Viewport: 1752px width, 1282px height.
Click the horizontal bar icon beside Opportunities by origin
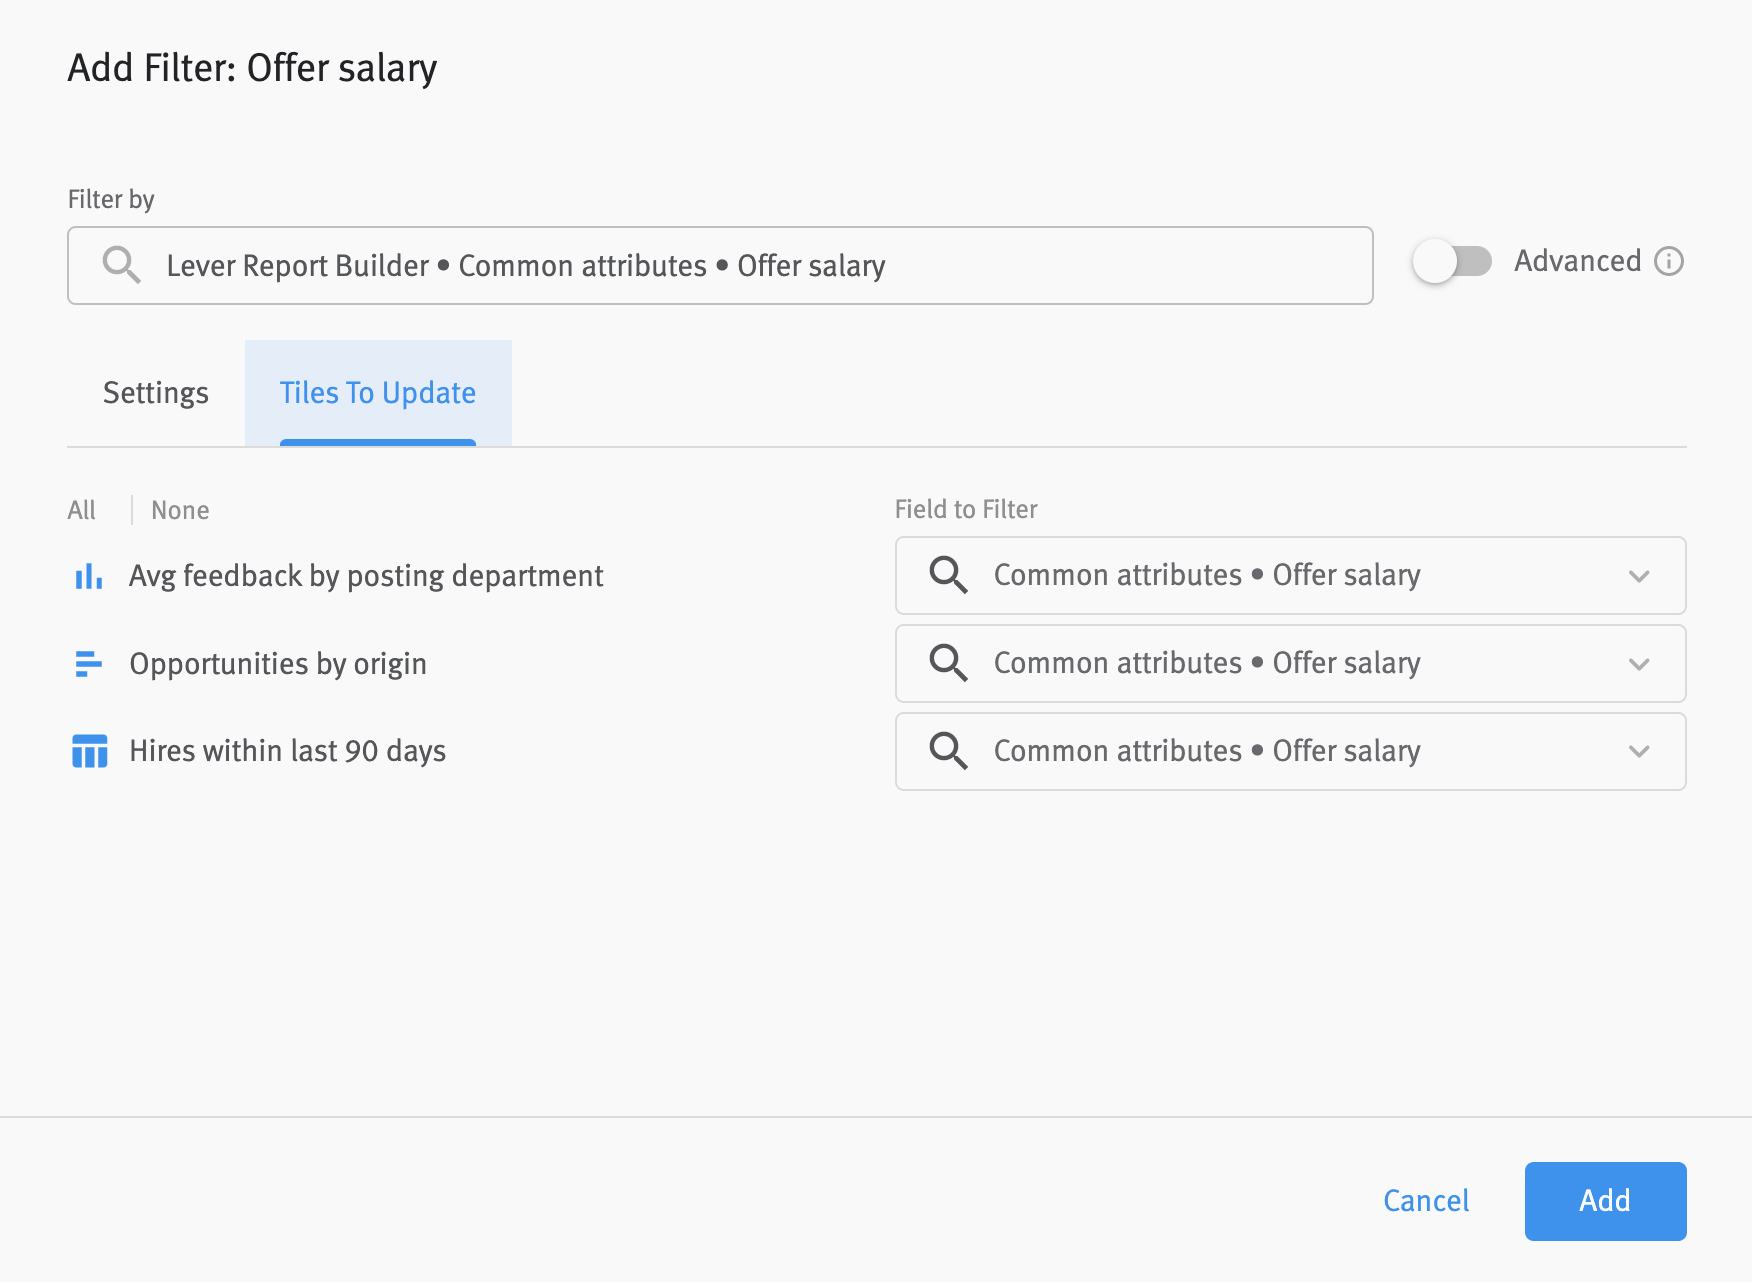89,664
